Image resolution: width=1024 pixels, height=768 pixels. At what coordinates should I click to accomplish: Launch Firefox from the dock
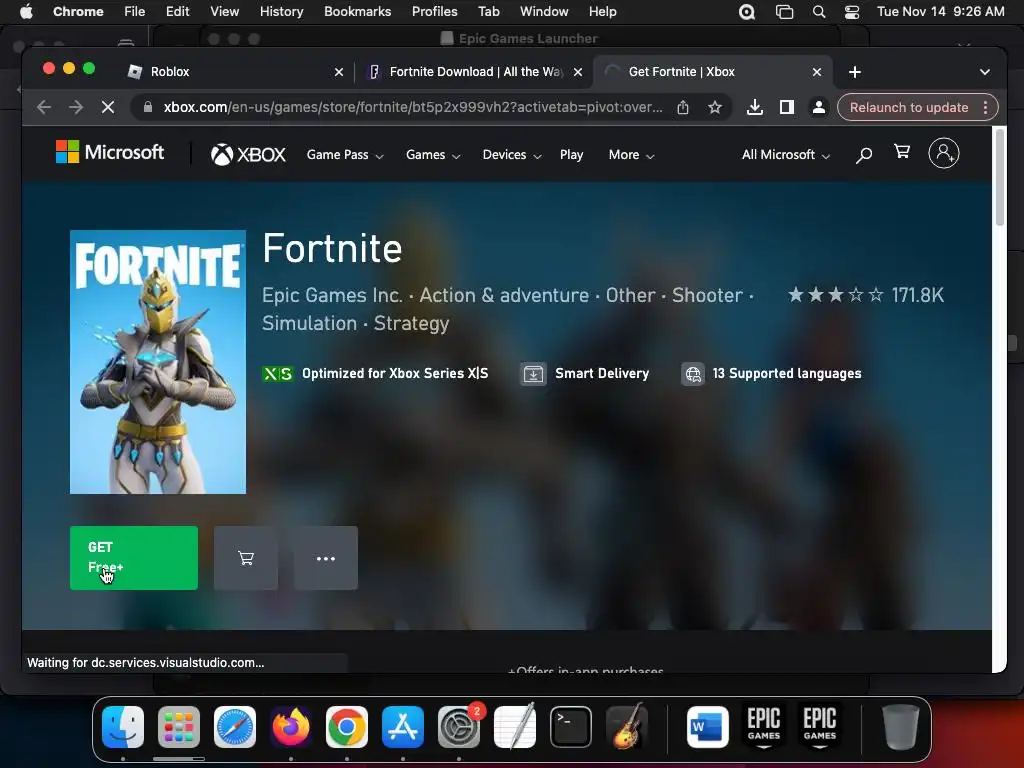(291, 727)
